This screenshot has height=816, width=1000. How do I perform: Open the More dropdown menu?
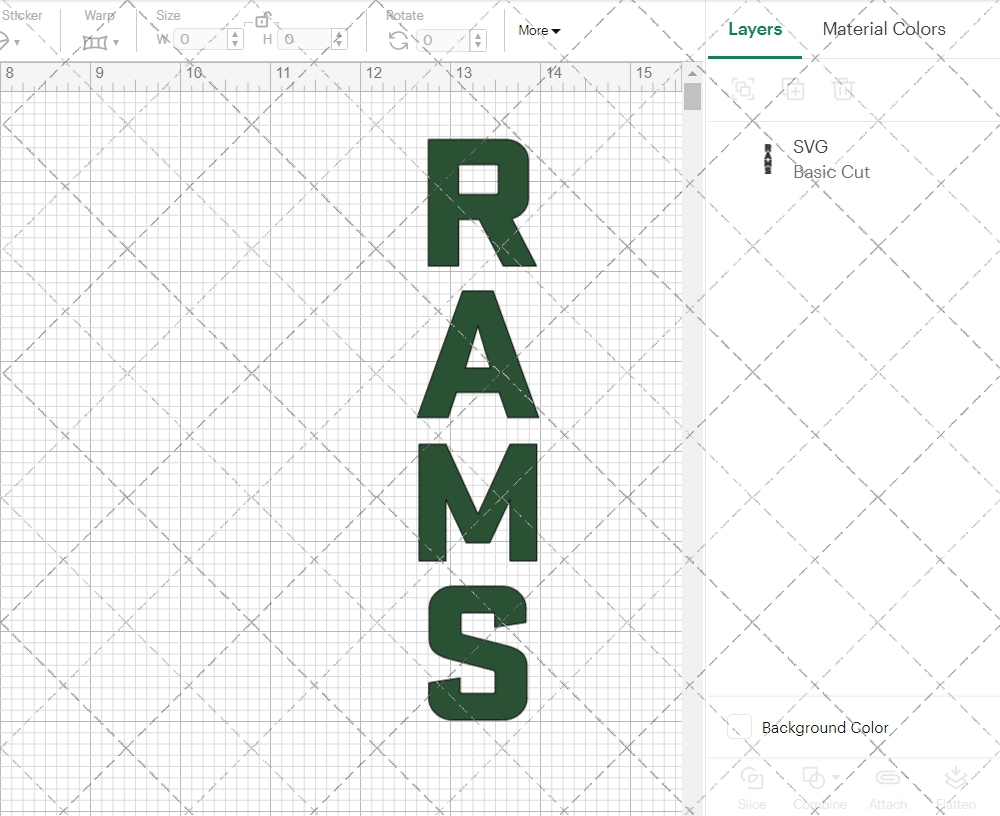point(539,30)
